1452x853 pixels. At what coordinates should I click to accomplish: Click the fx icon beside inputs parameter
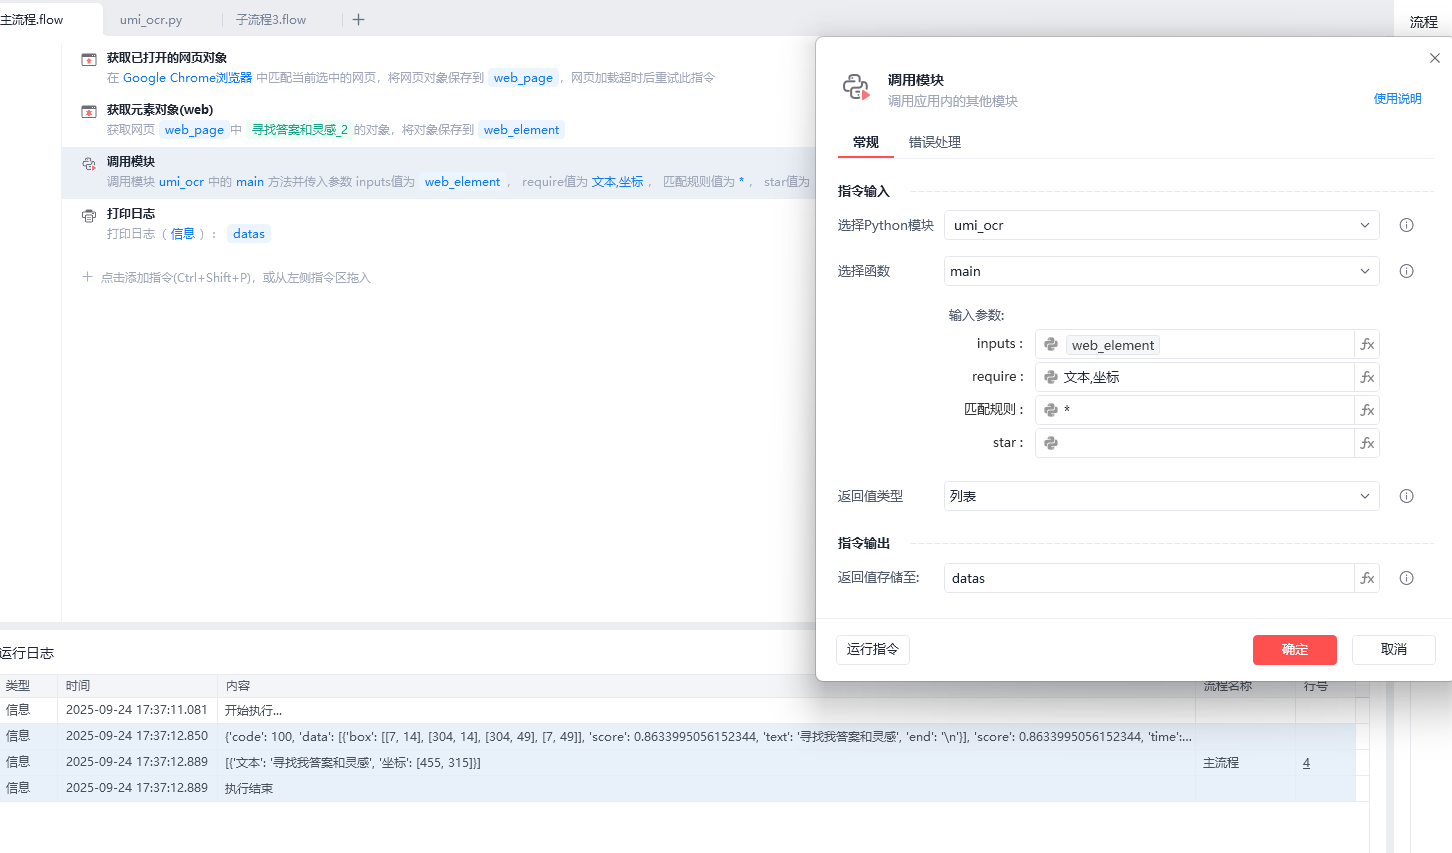tap(1367, 344)
